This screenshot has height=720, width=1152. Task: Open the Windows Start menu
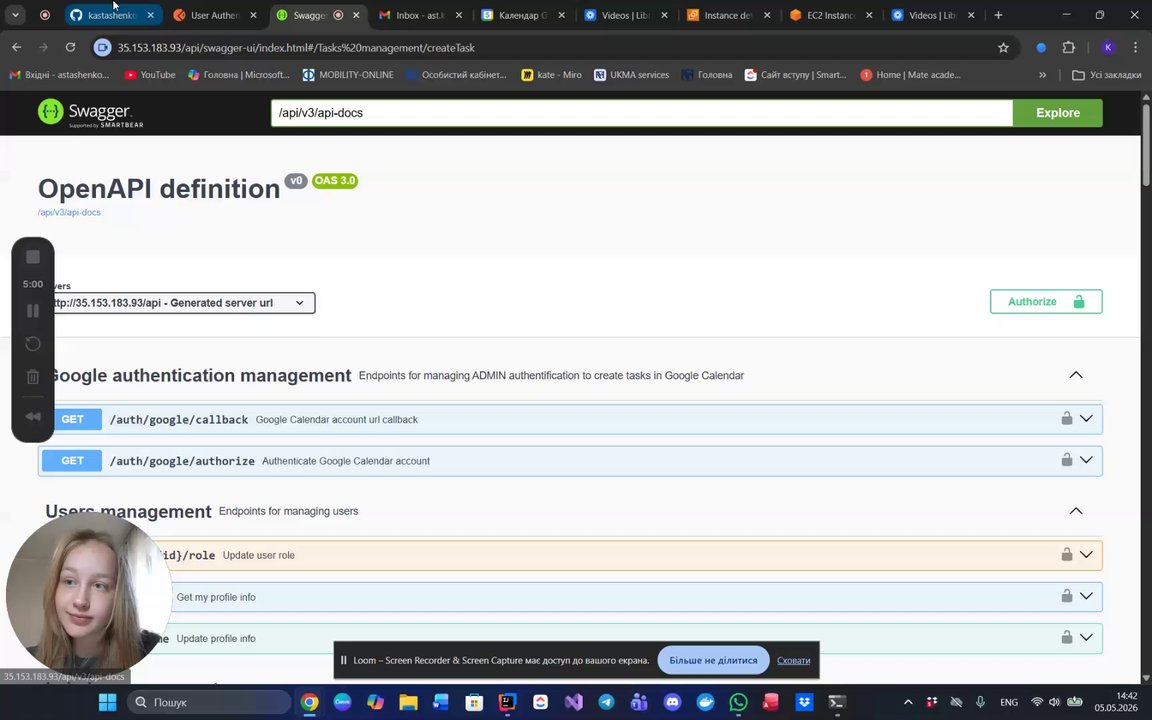pyautogui.click(x=107, y=702)
